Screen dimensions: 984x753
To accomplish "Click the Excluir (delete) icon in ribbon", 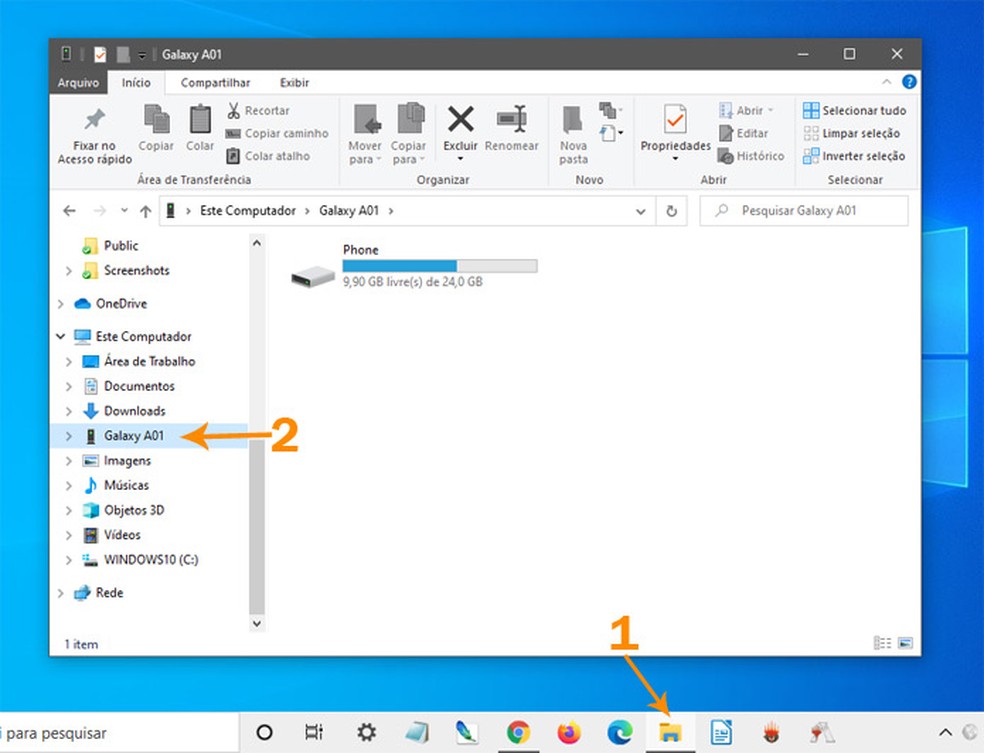I will pyautogui.click(x=460, y=121).
